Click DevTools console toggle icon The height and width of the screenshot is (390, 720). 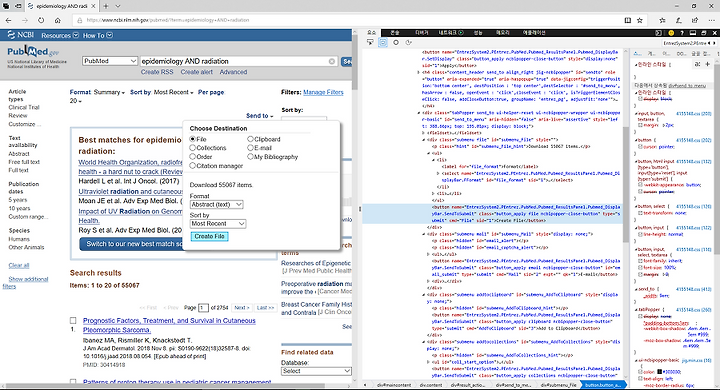pos(658,33)
